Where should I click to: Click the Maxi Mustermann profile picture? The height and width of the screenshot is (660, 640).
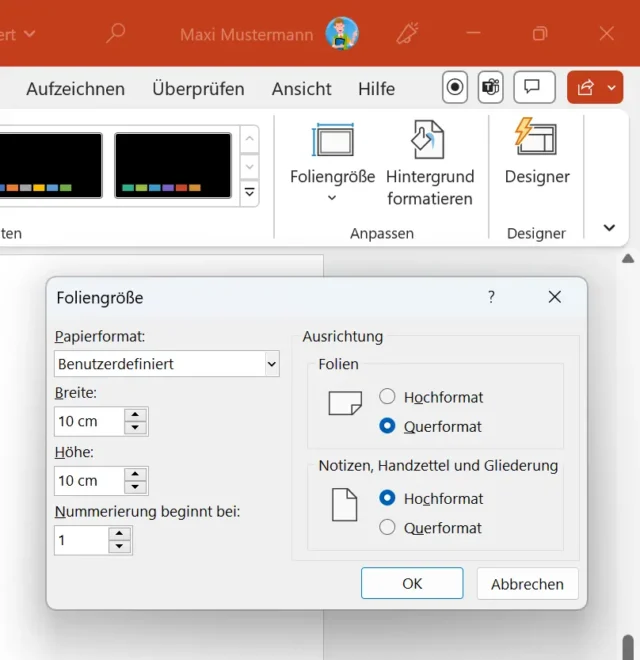[x=342, y=34]
